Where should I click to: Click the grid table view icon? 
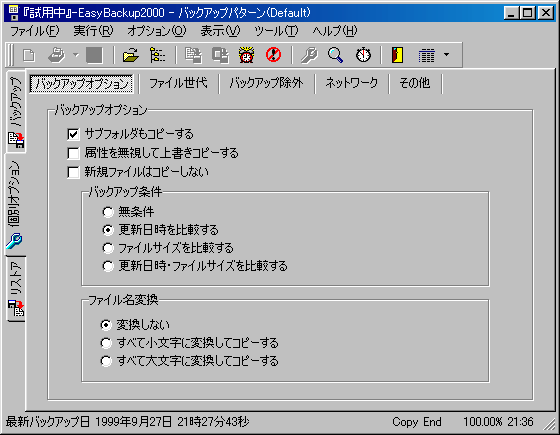pyautogui.click(x=426, y=56)
